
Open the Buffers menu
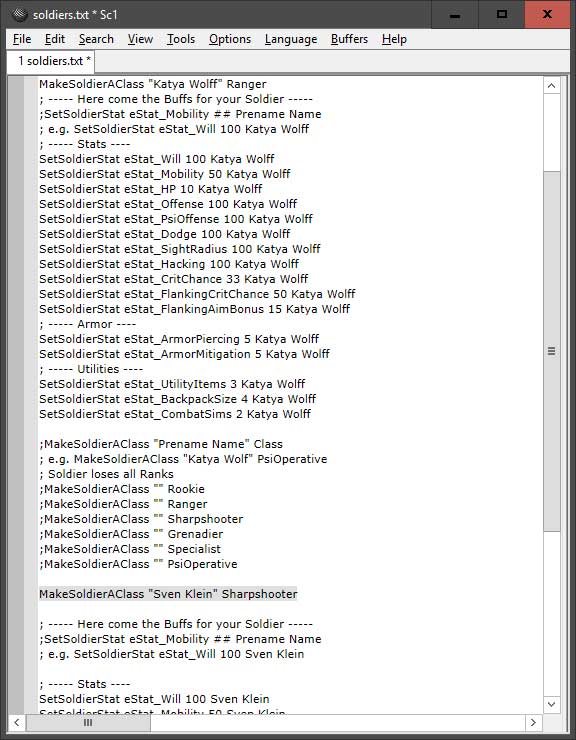[x=349, y=39]
